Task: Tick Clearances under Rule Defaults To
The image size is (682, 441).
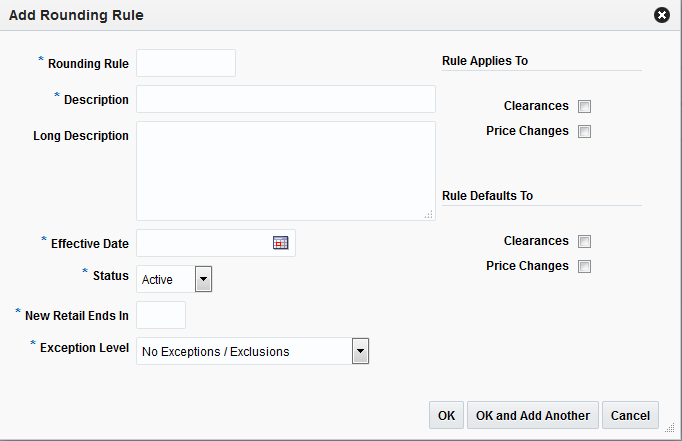Action: click(585, 241)
